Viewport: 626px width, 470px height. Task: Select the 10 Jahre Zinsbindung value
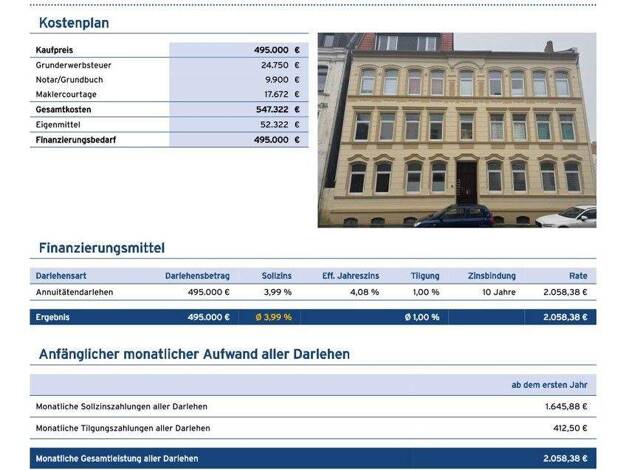tap(499, 292)
